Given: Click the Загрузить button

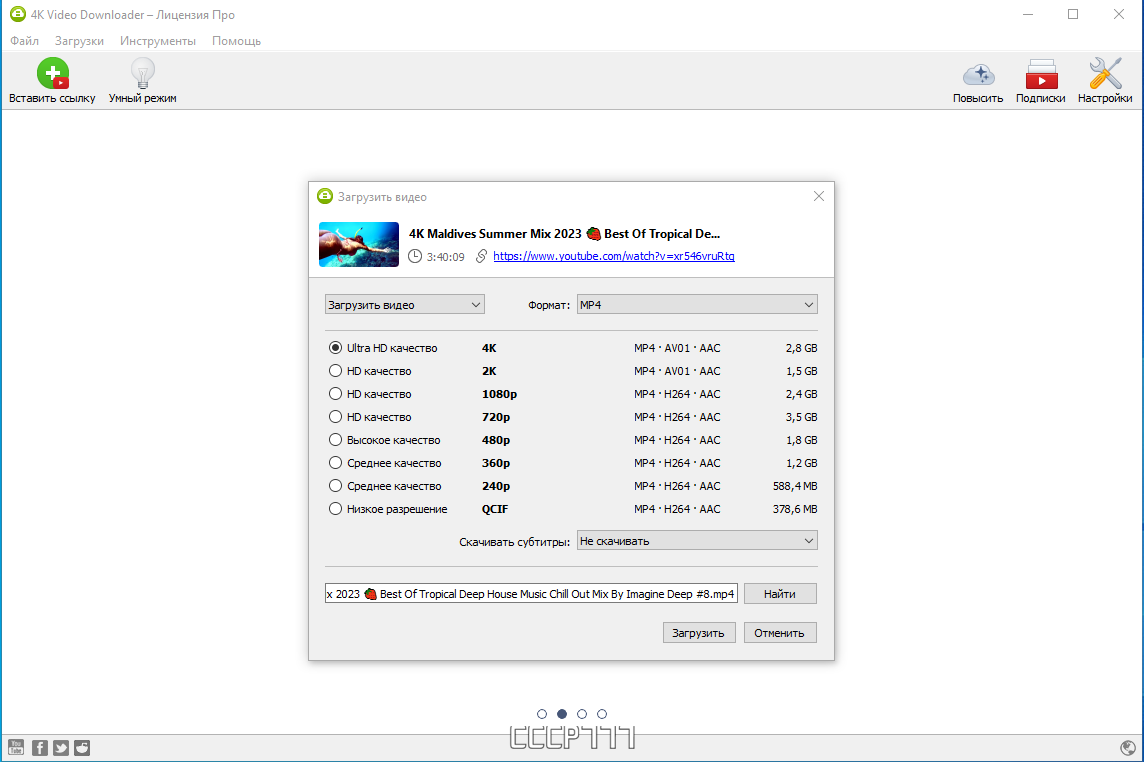Looking at the screenshot, I should coord(698,633).
